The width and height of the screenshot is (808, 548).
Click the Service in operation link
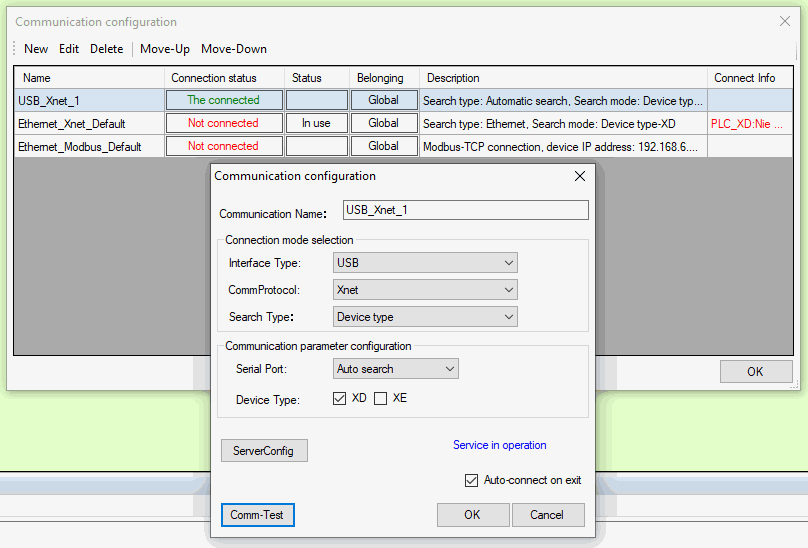499,445
